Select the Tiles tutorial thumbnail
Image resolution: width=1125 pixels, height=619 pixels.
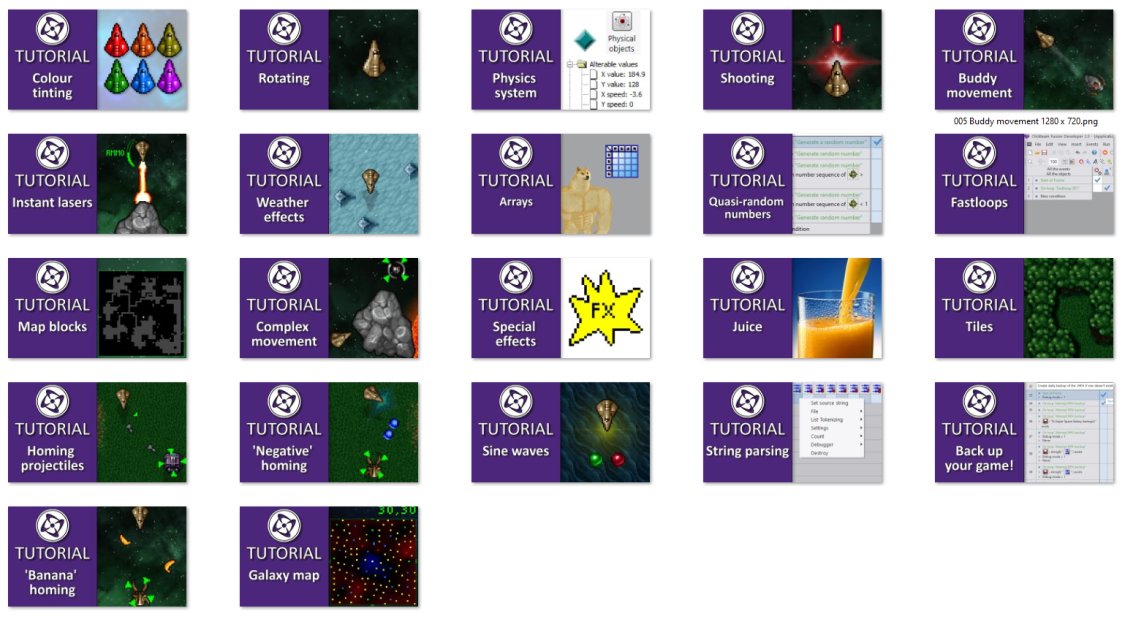[x=1024, y=308]
